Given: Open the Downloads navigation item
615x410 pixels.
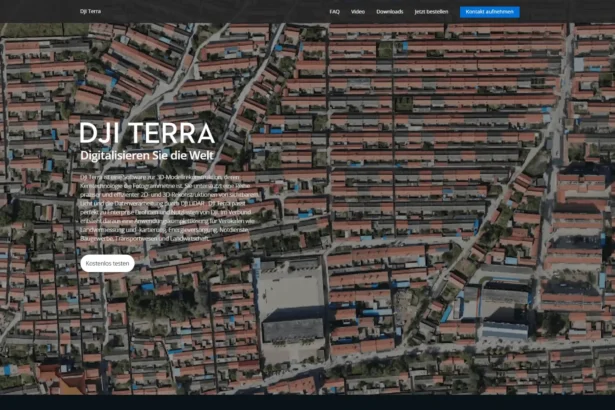Looking at the screenshot, I should (389, 12).
